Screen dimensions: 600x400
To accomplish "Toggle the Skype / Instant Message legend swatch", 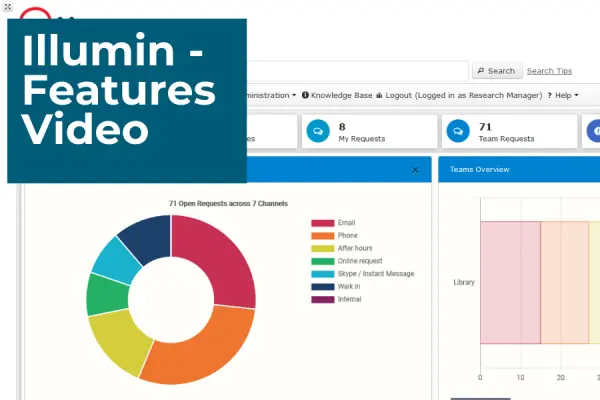I will click(323, 274).
